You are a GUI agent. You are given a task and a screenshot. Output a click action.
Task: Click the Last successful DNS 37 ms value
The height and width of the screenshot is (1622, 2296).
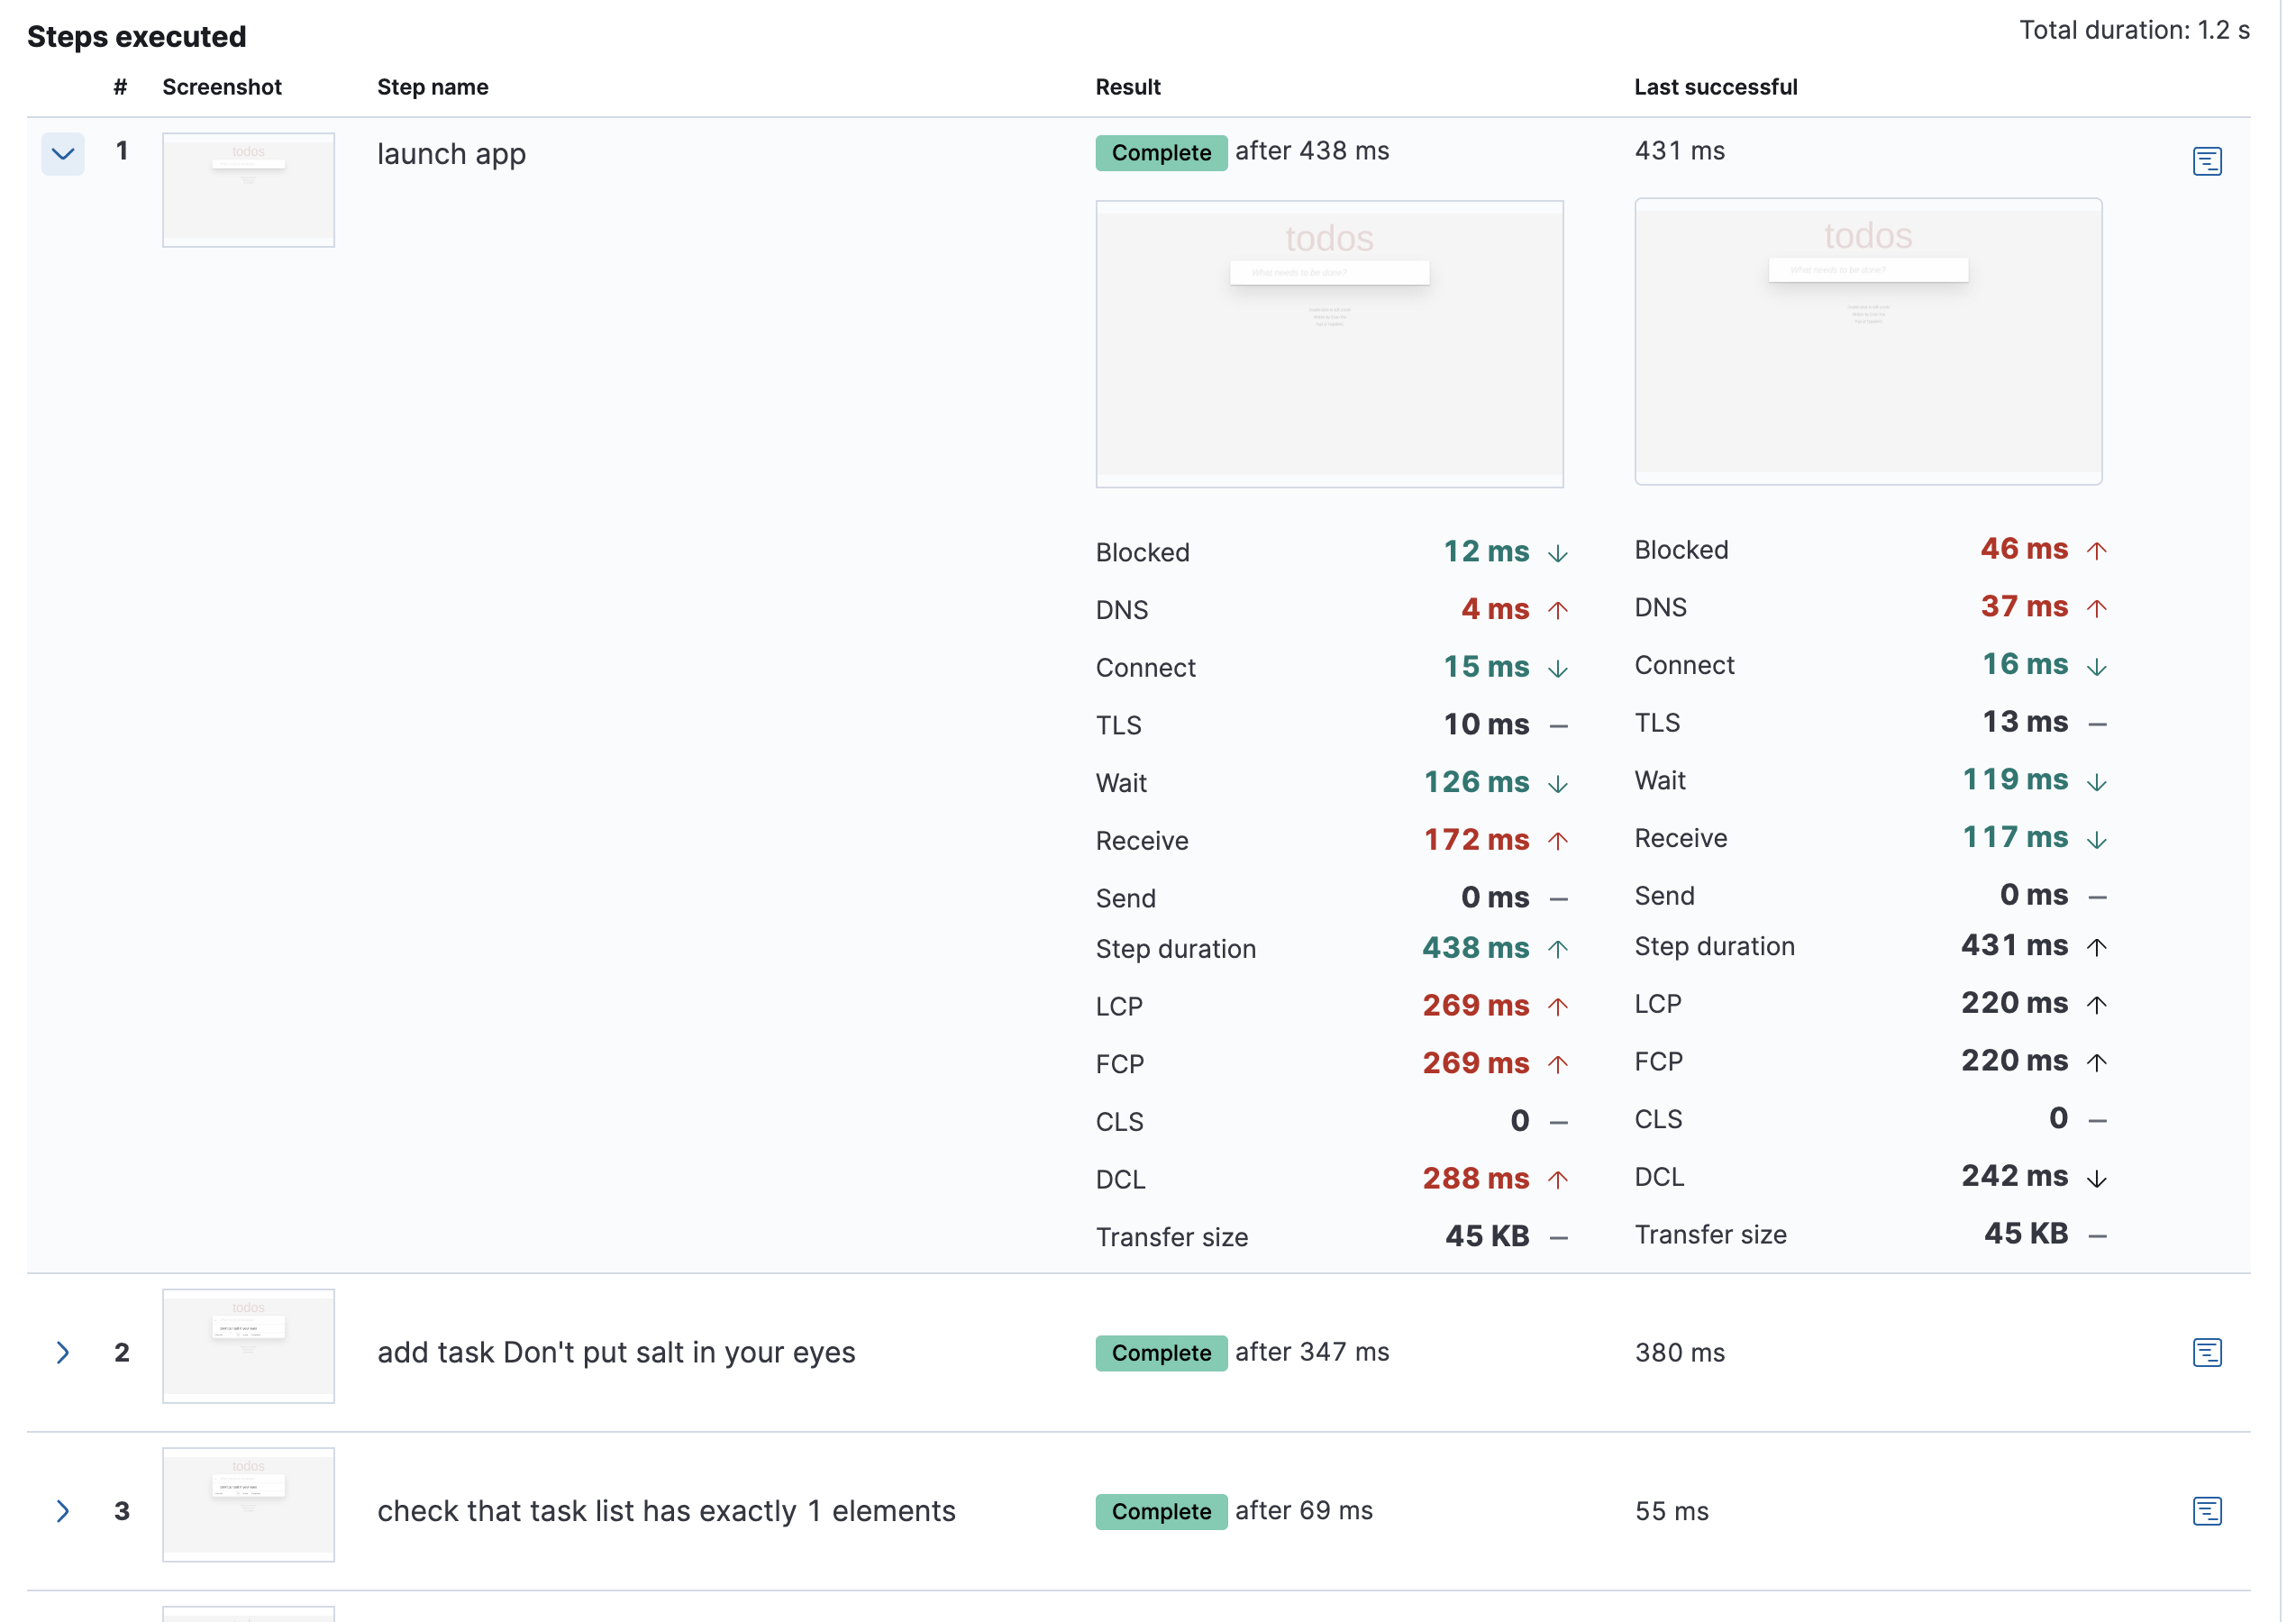[x=2023, y=606]
